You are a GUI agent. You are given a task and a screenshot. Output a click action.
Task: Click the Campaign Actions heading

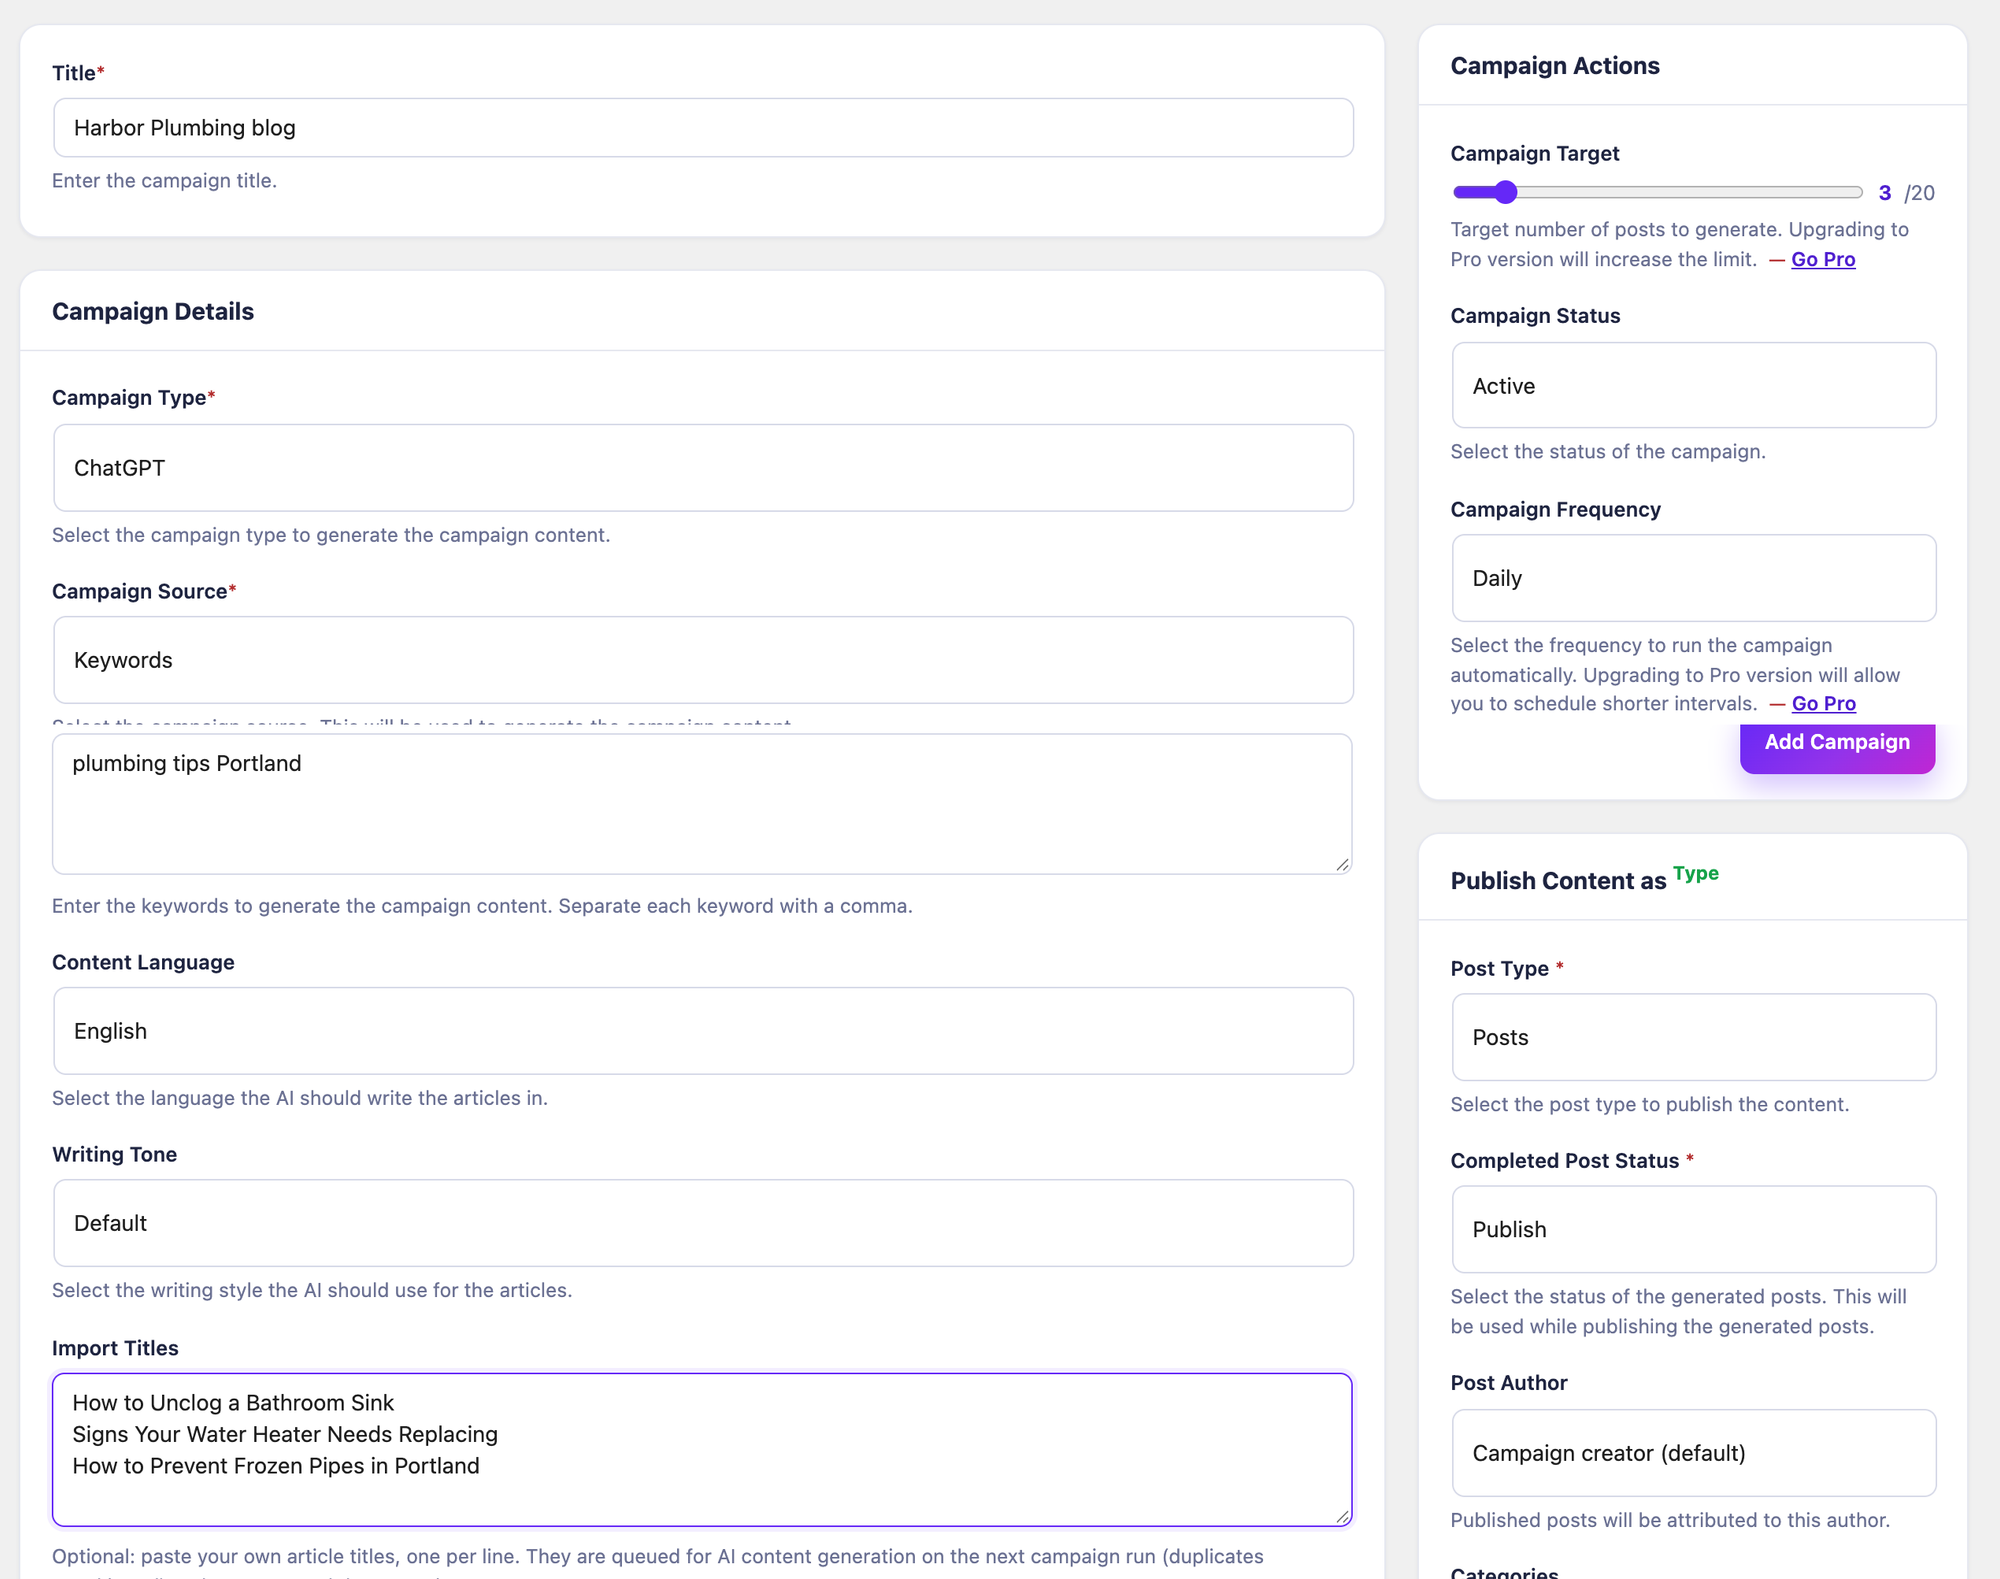tap(1555, 66)
